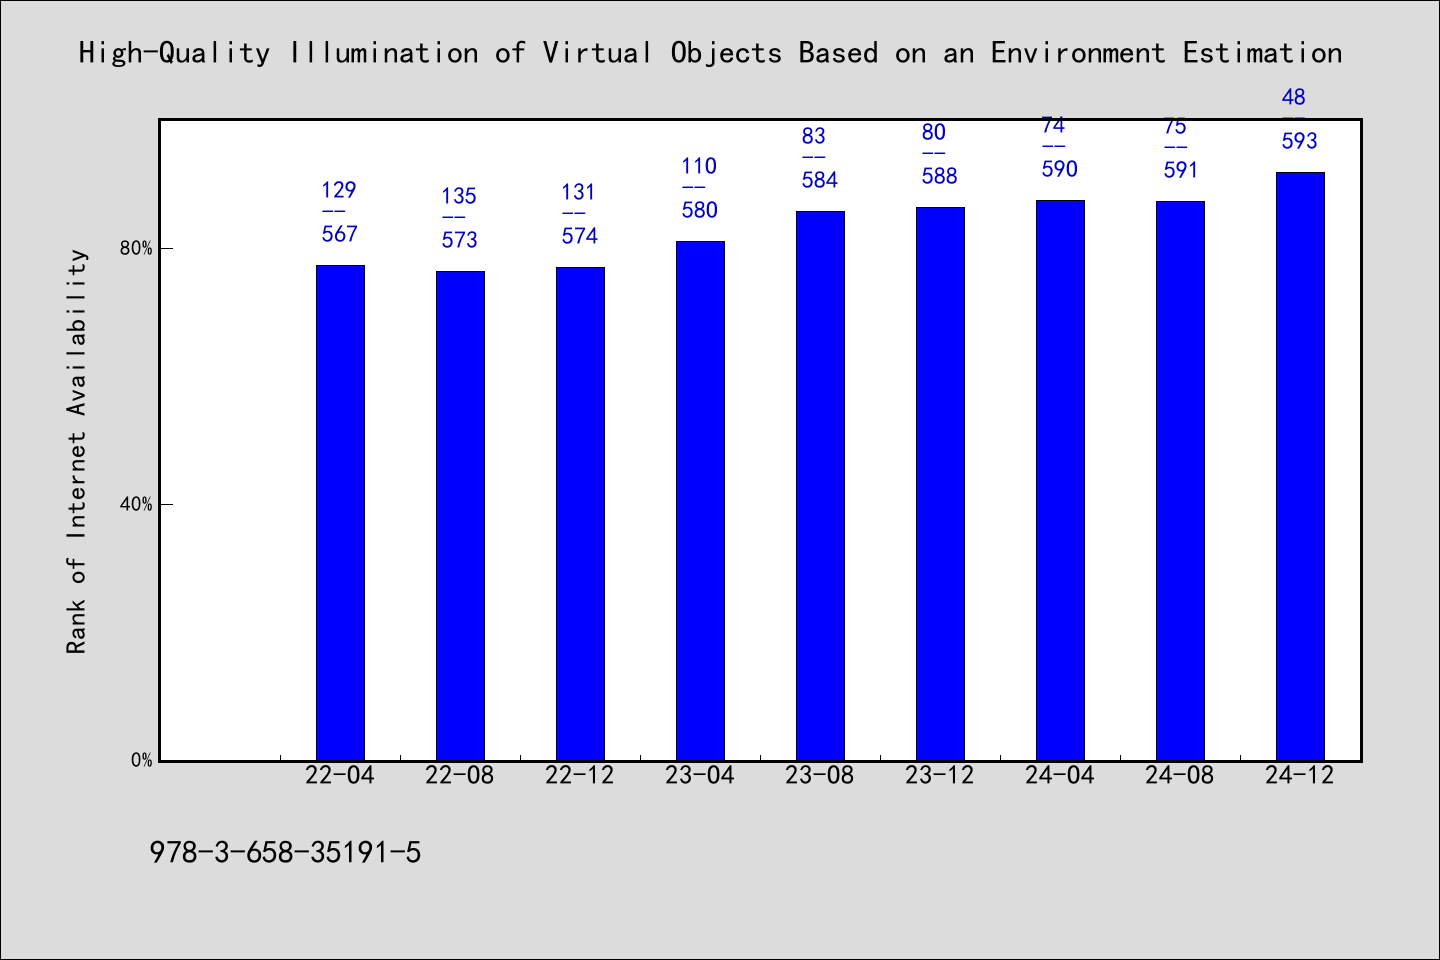This screenshot has height=960, width=1440.
Task: Click the bar for 22-12
Action: pos(580,514)
